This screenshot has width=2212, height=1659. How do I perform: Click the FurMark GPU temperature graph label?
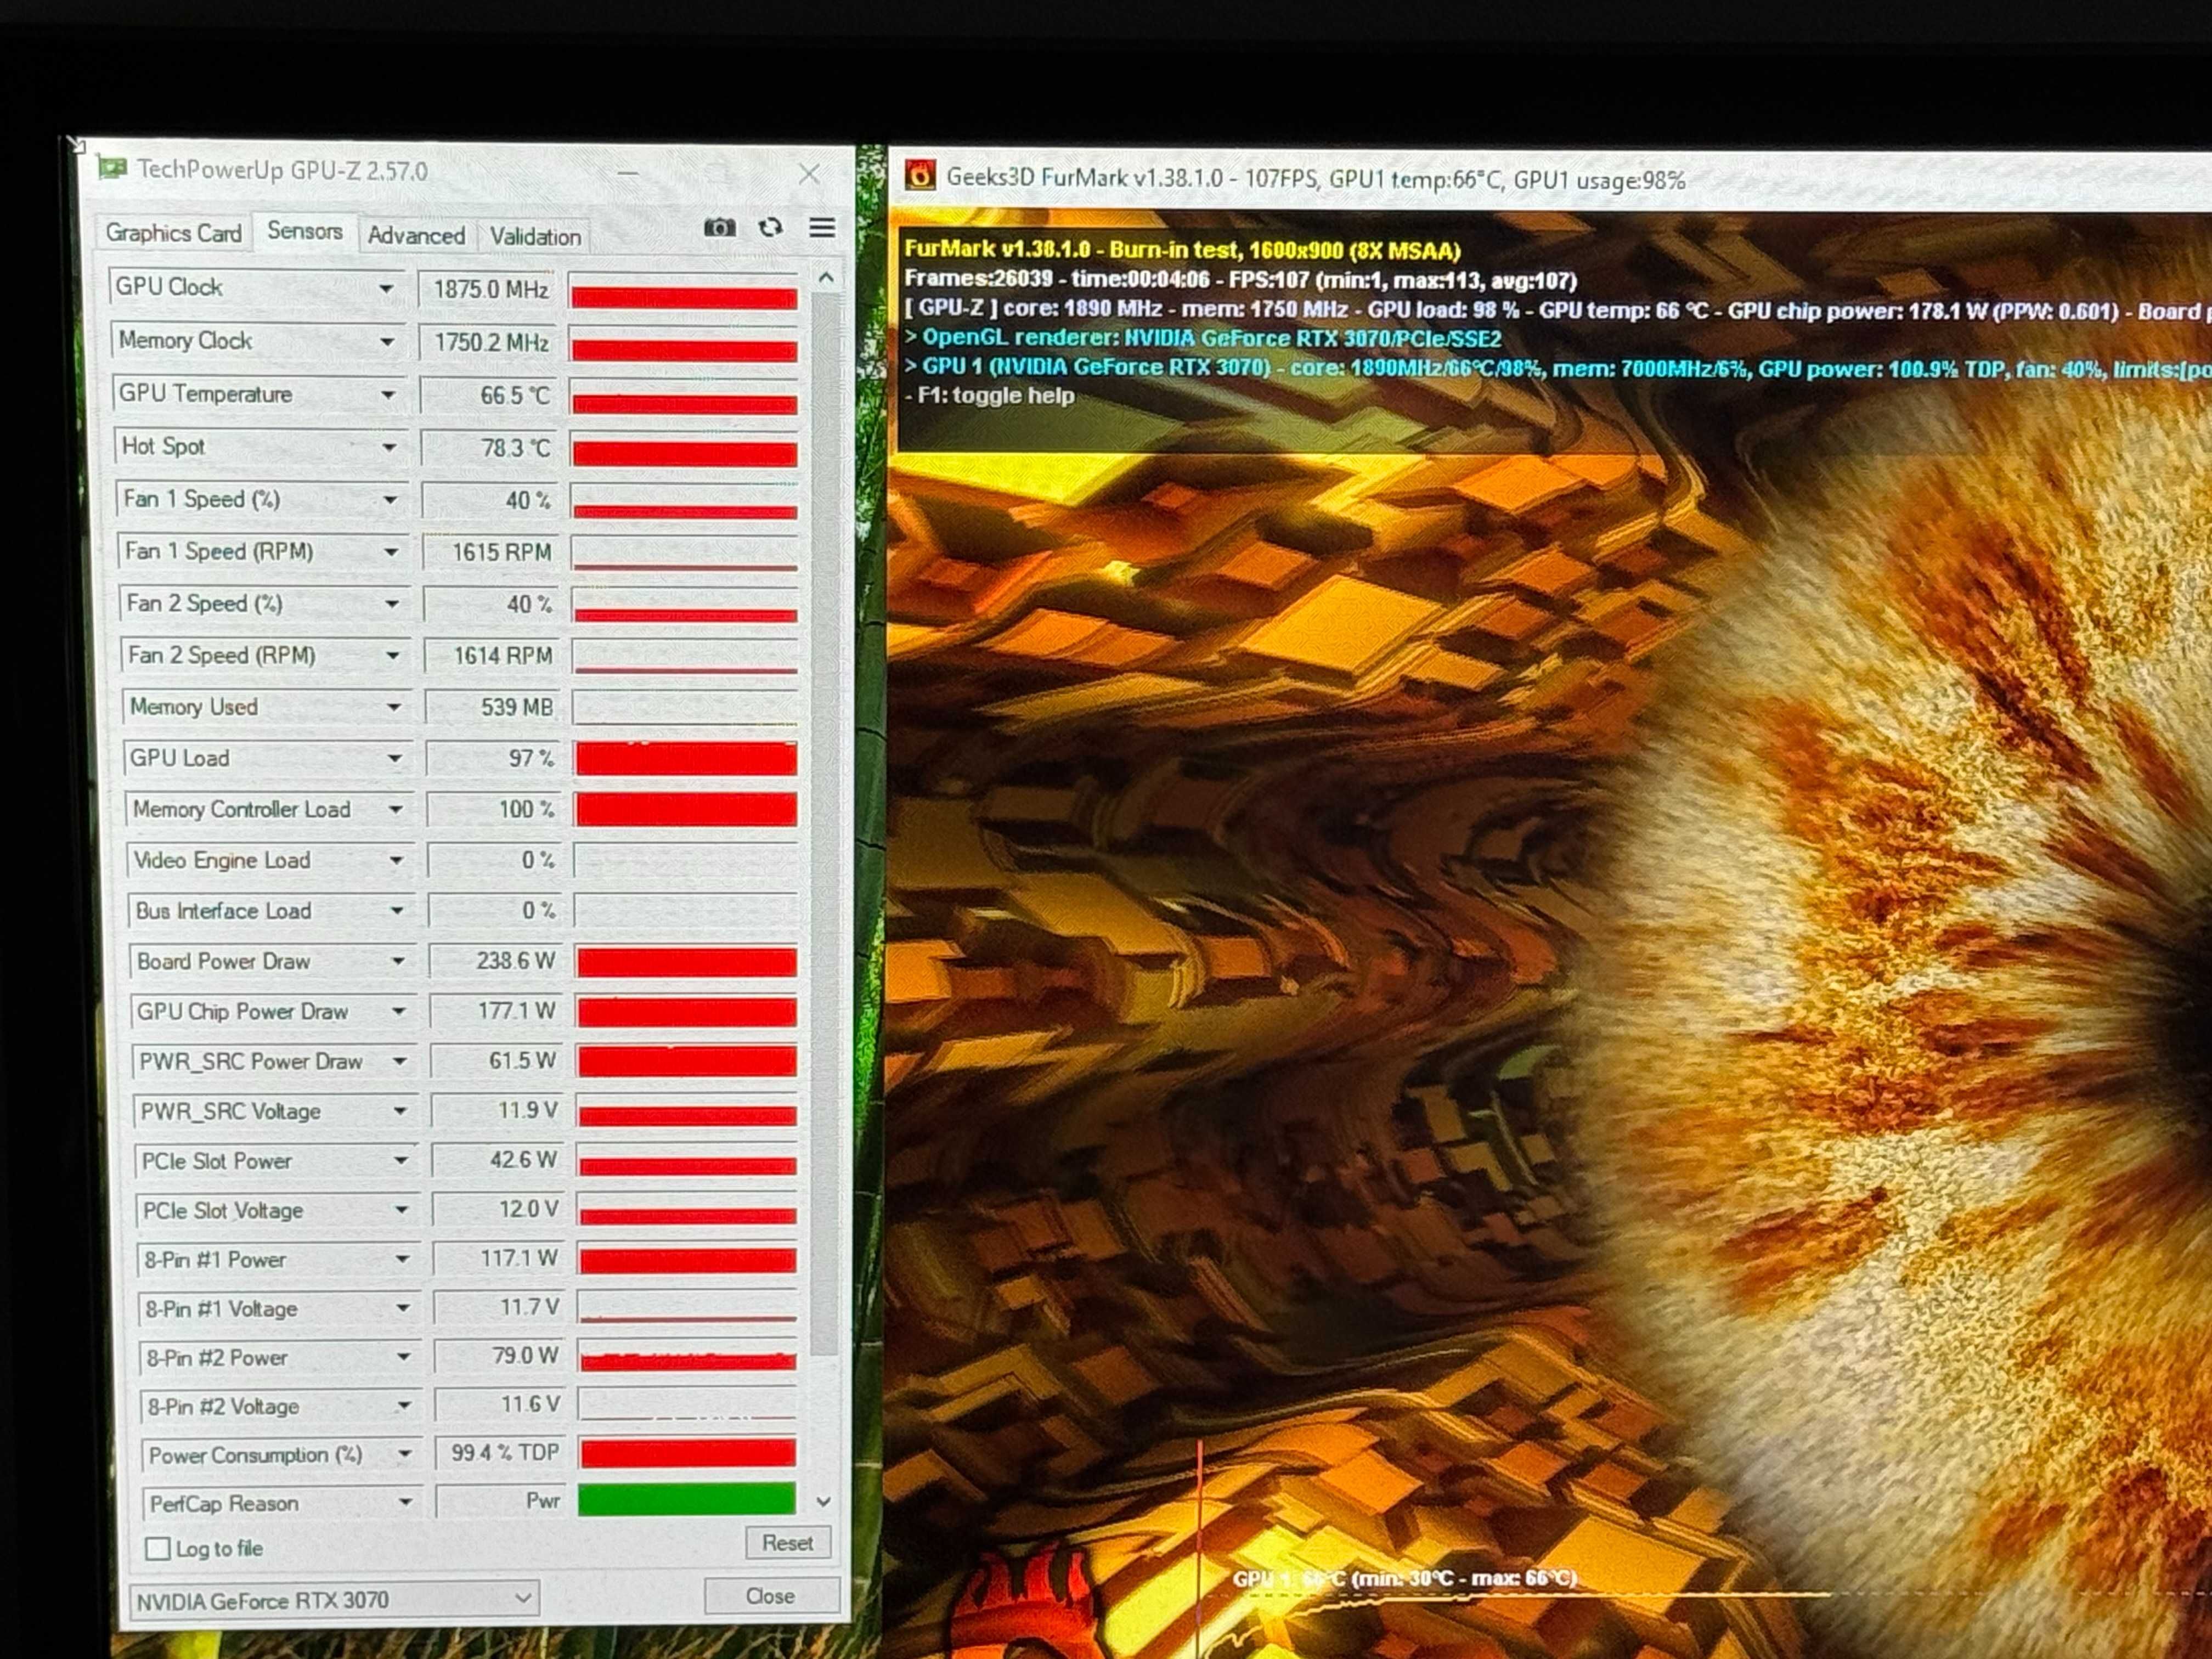click(x=1404, y=1578)
